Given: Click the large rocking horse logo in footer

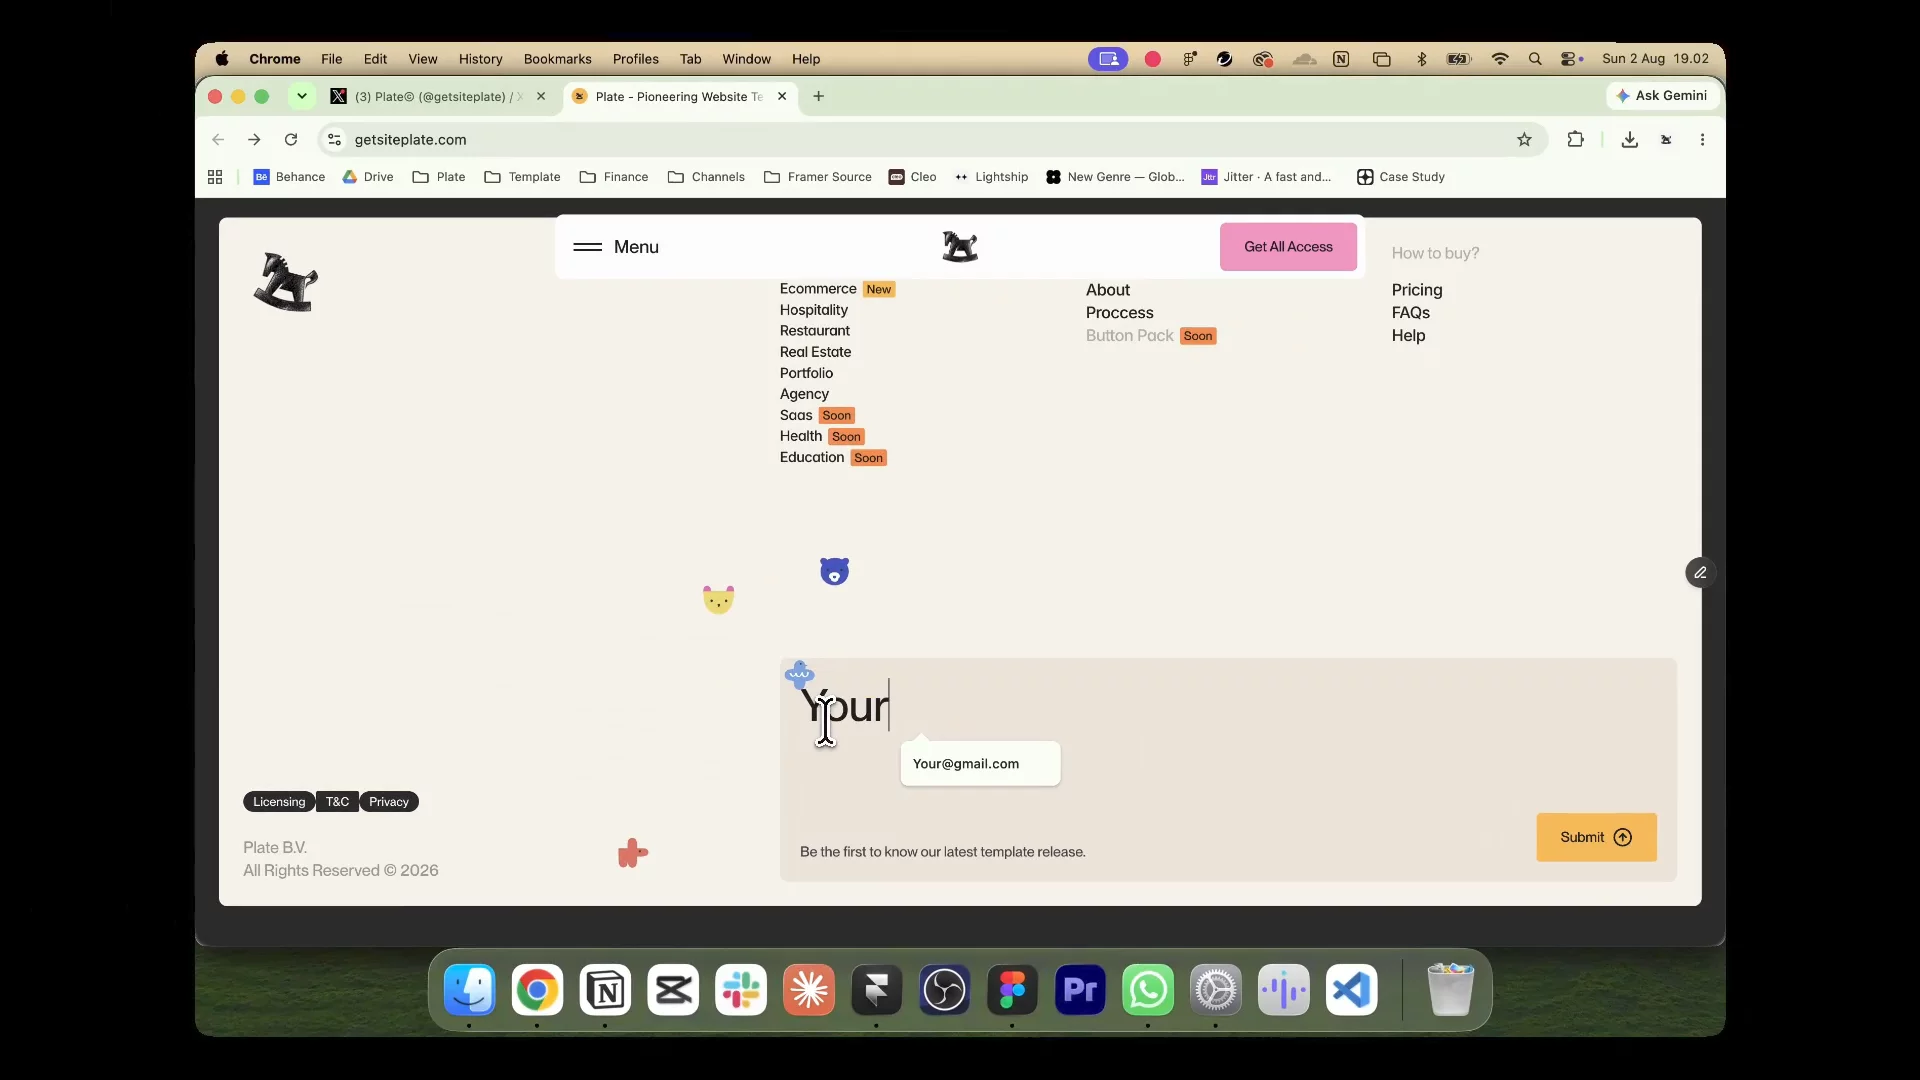Looking at the screenshot, I should click(x=286, y=282).
